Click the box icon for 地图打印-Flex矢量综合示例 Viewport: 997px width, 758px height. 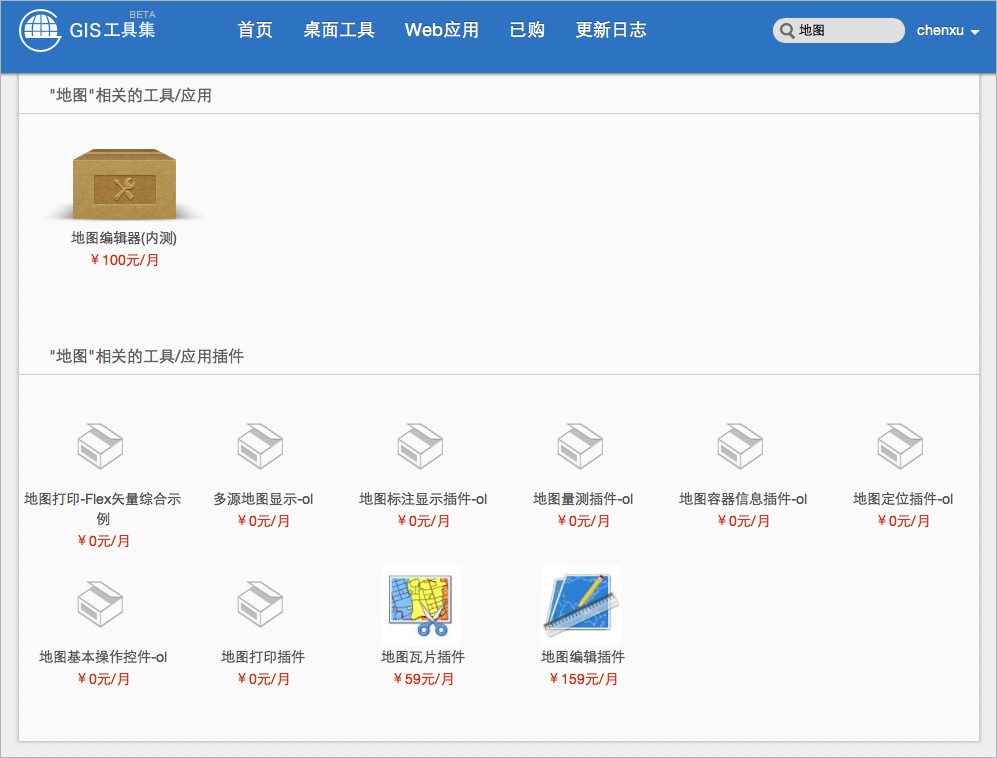click(x=100, y=446)
